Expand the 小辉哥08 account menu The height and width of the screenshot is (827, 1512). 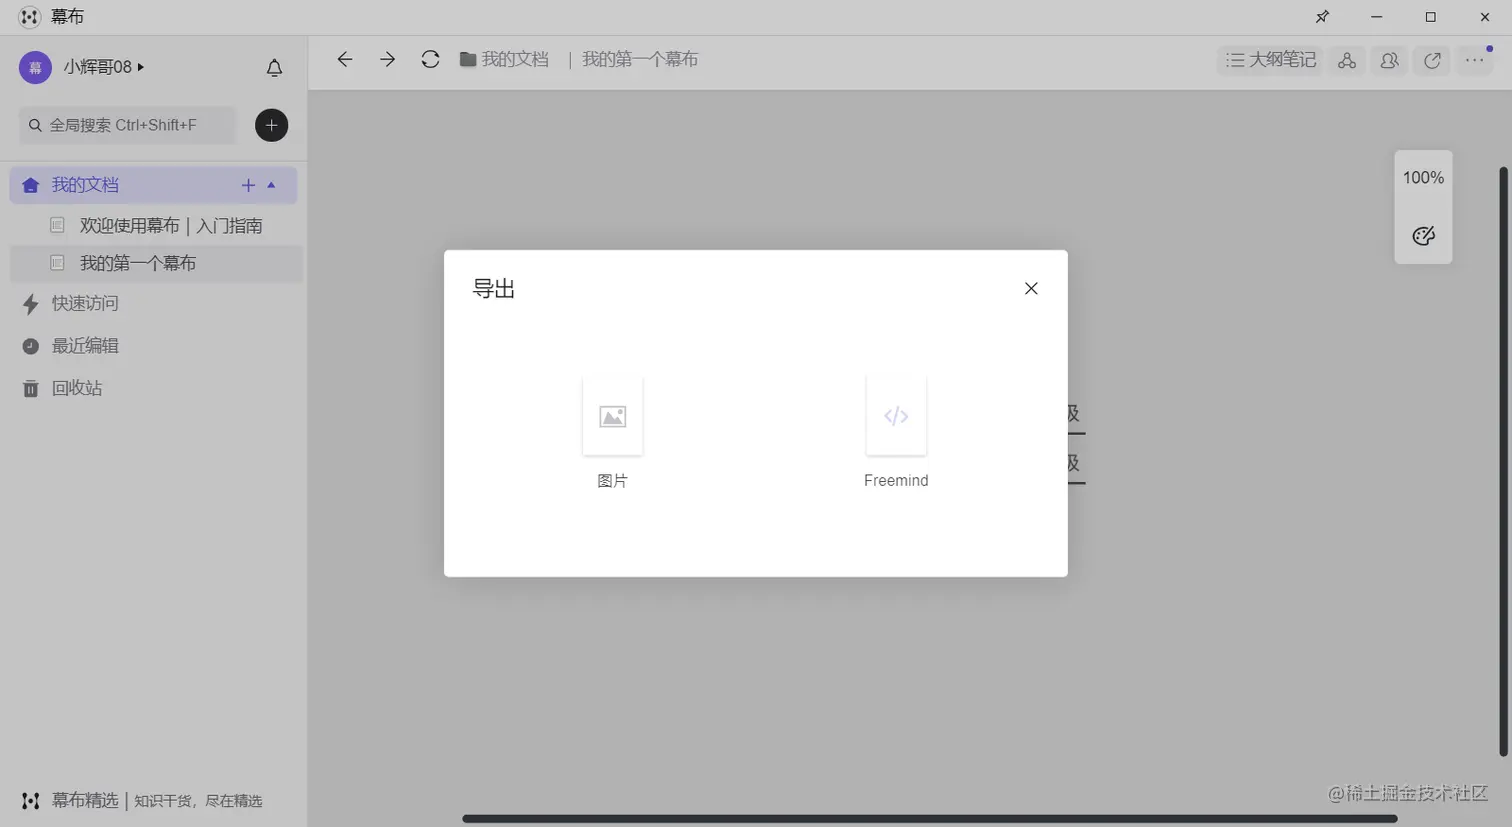pos(100,66)
